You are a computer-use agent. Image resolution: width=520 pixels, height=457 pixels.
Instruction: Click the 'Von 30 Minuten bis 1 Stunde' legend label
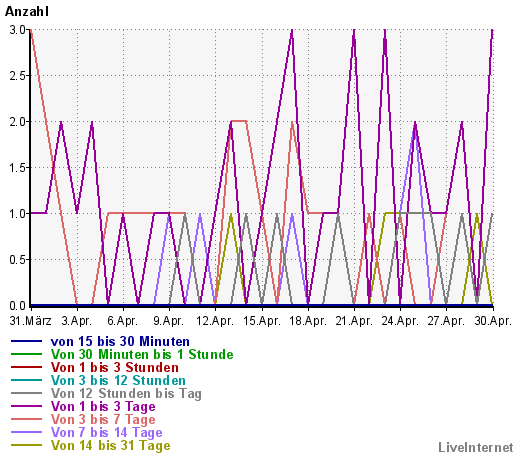[142, 354]
